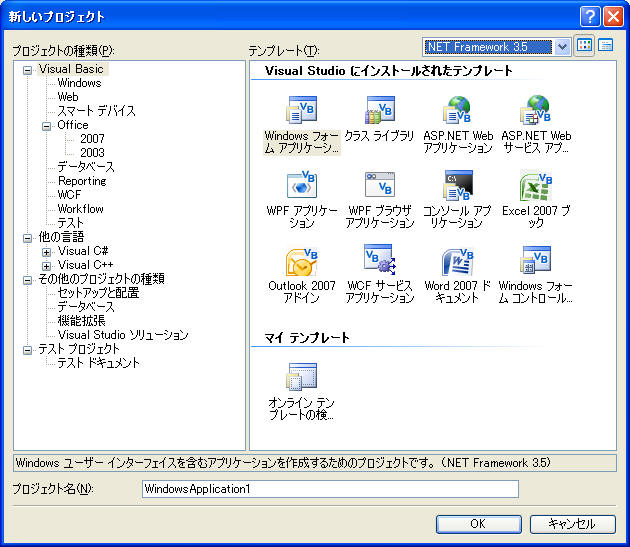The height and width of the screenshot is (547, 630).
Task: Collapse the Visual Basic tree node
Action: point(27,70)
